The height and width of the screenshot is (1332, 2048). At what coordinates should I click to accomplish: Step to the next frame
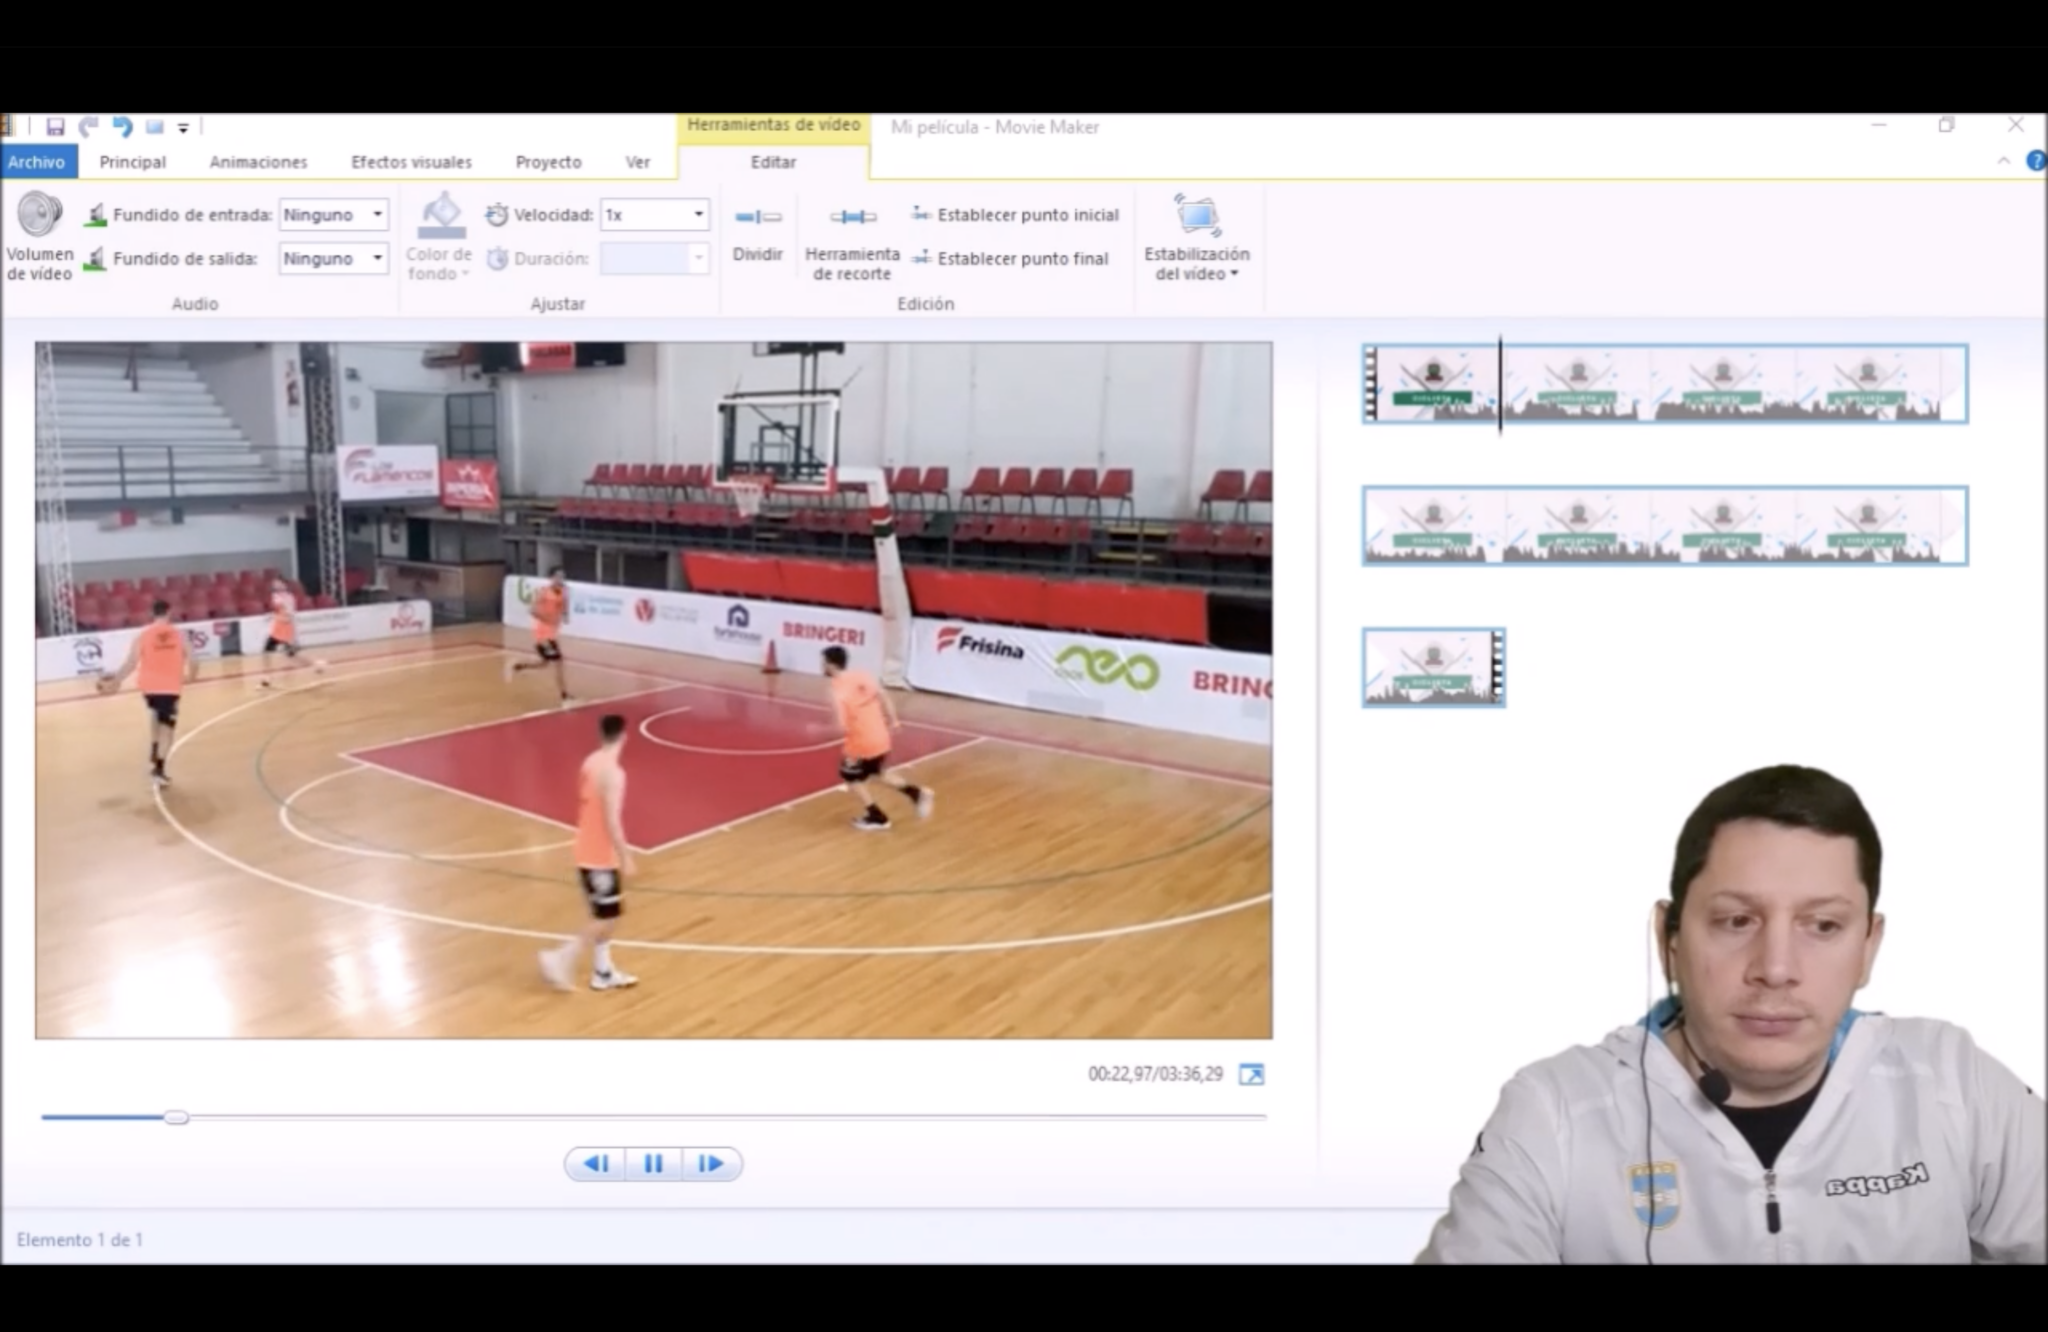(x=711, y=1164)
